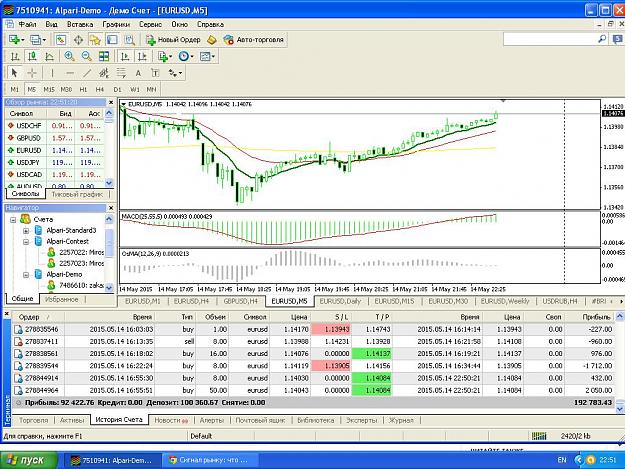Select the USDJPY symbol row
Viewport: 625px width, 469px height.
tap(55, 163)
